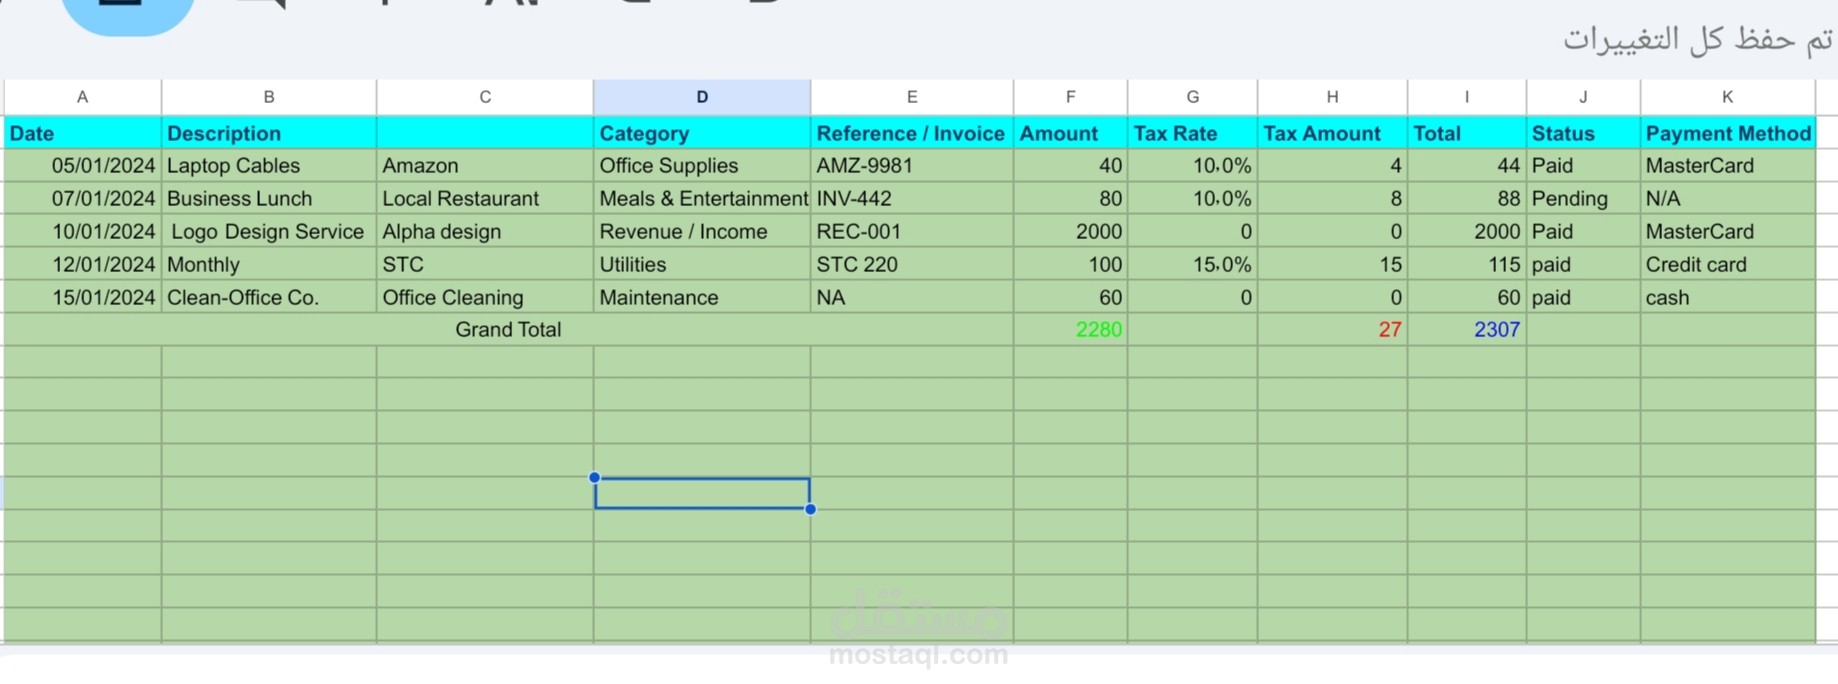Select the date cell 12/01/2024
1838x684 pixels.
pos(83,265)
